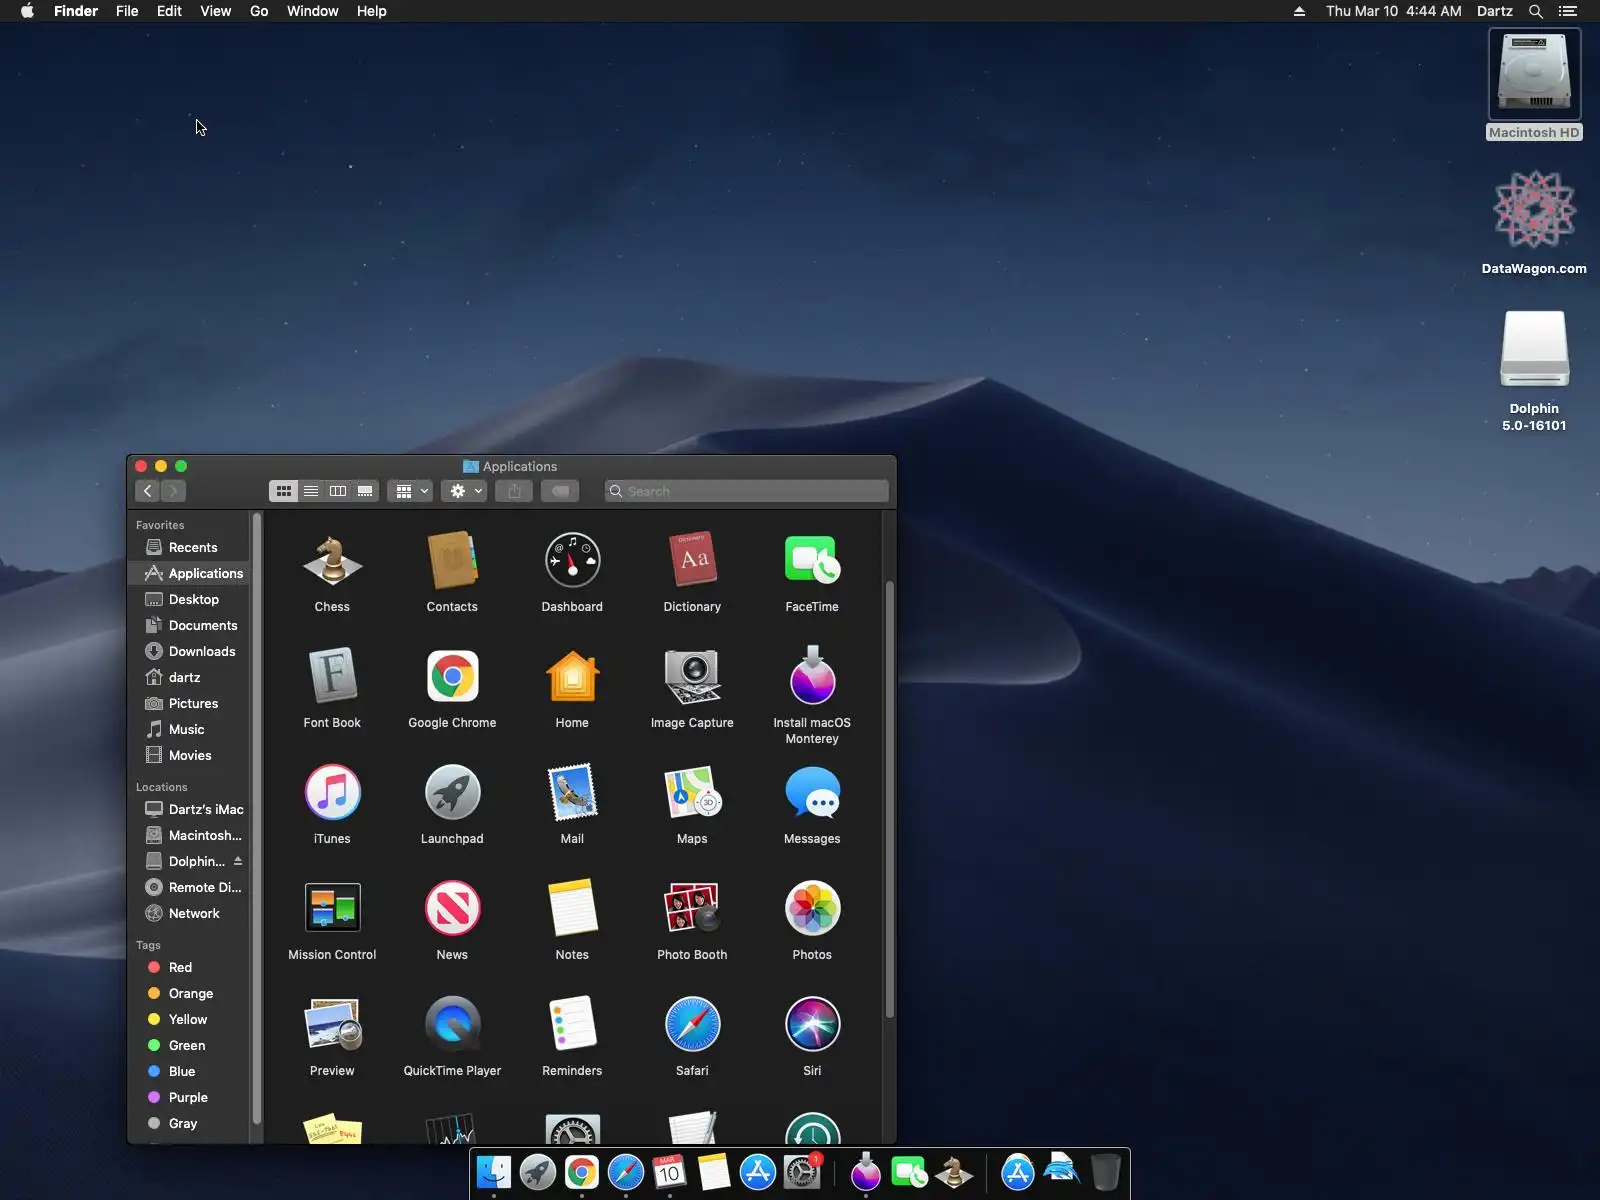The image size is (1600, 1200).
Task: Select Safari in the Applications window
Action: [x=692, y=1025]
